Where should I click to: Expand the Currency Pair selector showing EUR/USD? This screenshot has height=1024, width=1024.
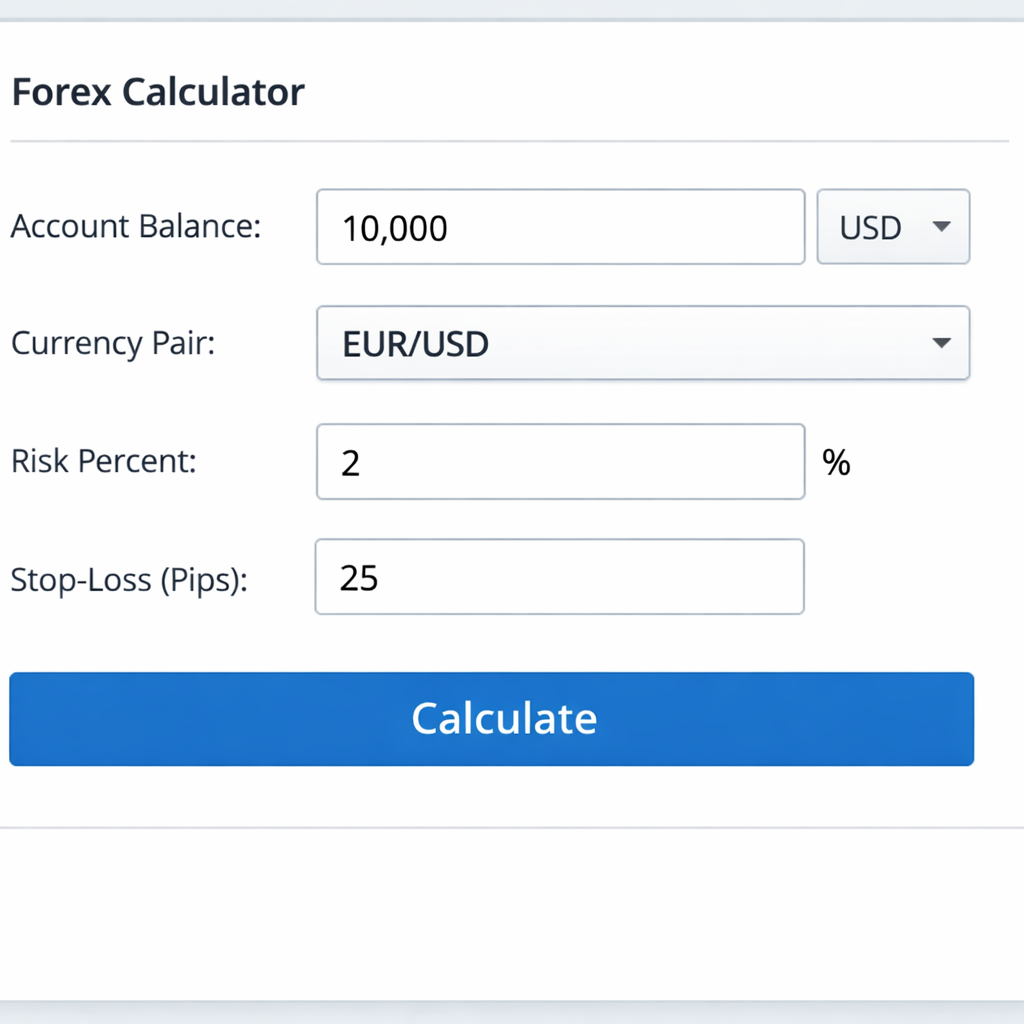click(x=643, y=343)
